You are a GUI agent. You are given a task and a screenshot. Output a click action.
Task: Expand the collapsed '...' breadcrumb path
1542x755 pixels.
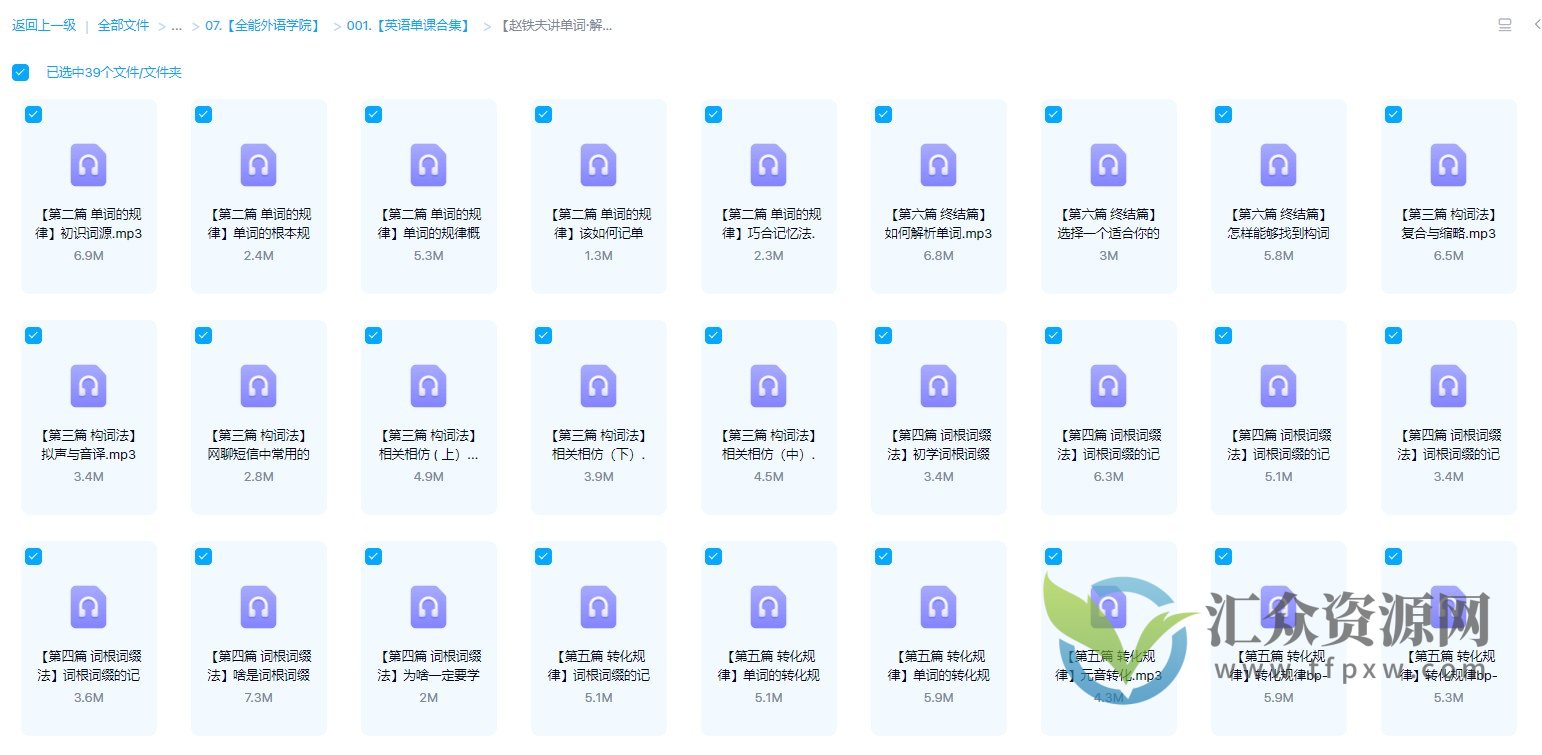(177, 26)
